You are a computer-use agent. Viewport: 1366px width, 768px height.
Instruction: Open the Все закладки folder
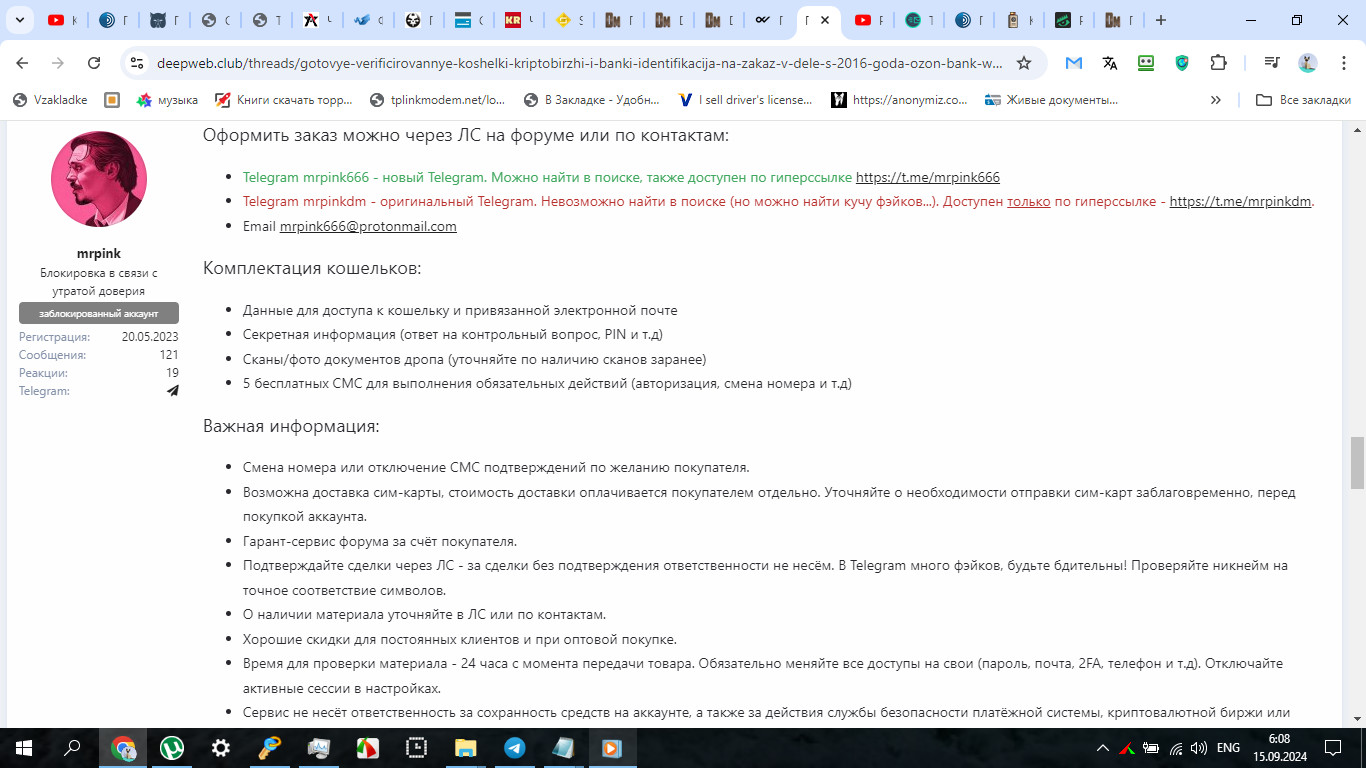[1303, 100]
